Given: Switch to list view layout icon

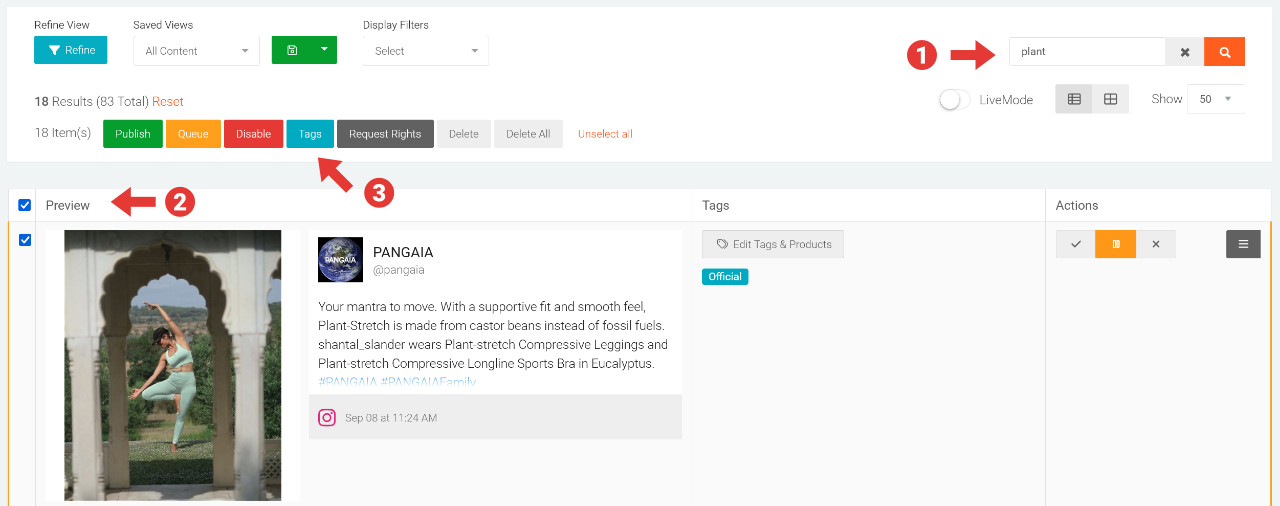Looking at the screenshot, I should pyautogui.click(x=1074, y=99).
